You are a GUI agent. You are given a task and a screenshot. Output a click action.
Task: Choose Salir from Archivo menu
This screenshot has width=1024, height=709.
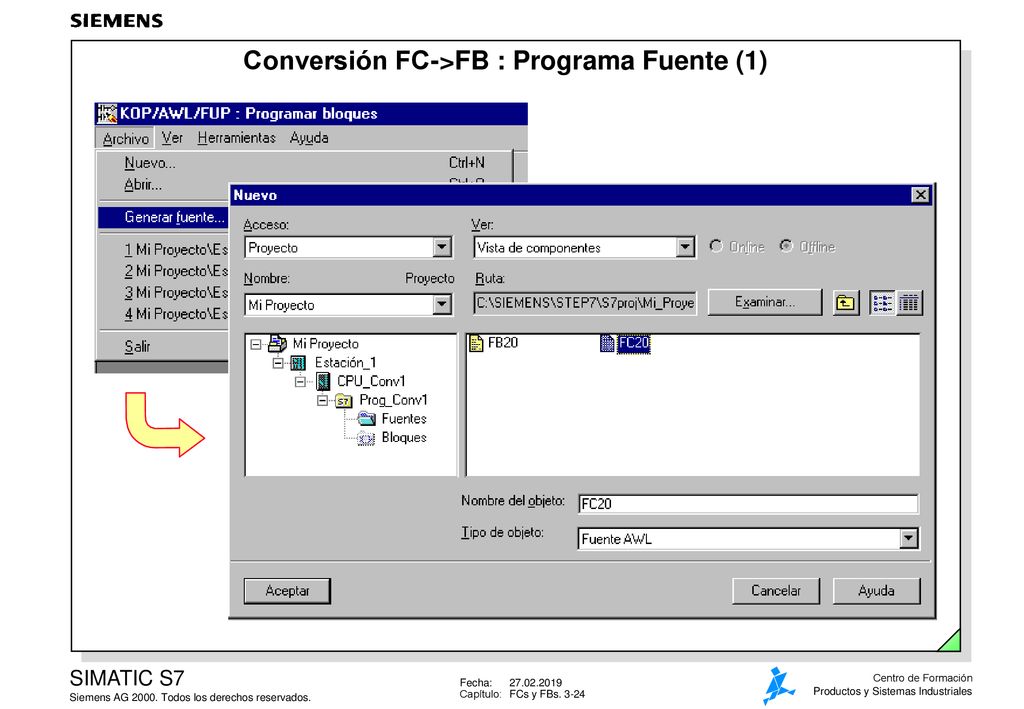[164, 347]
